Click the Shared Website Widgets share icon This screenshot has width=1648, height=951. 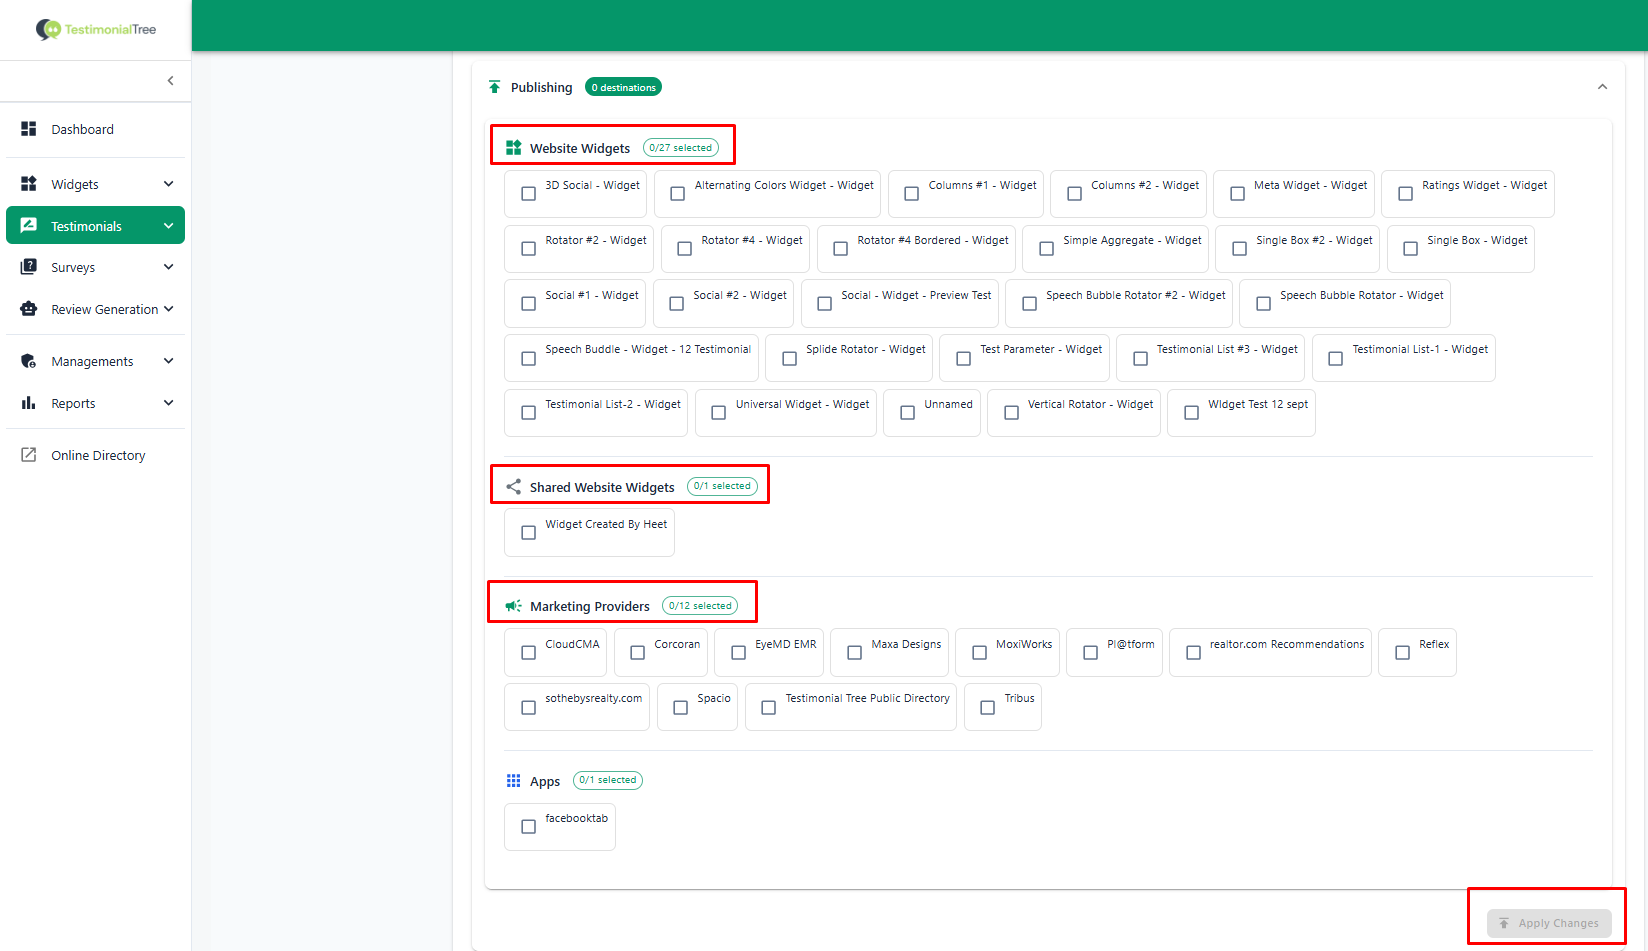click(x=514, y=487)
